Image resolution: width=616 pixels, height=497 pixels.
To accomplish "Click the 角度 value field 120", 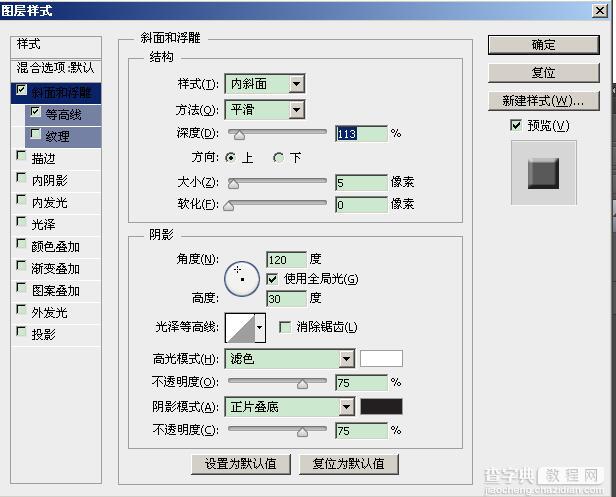I will tap(286, 260).
